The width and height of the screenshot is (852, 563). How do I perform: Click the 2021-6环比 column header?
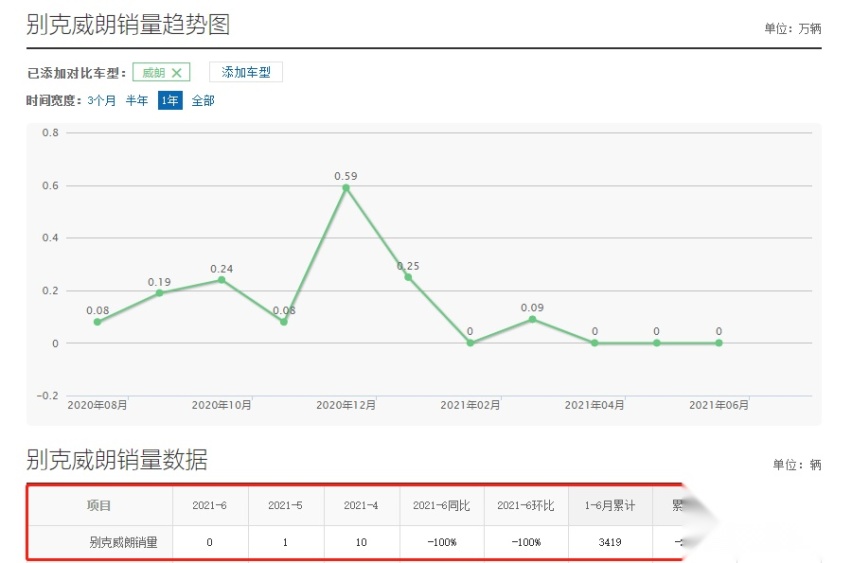tap(525, 505)
